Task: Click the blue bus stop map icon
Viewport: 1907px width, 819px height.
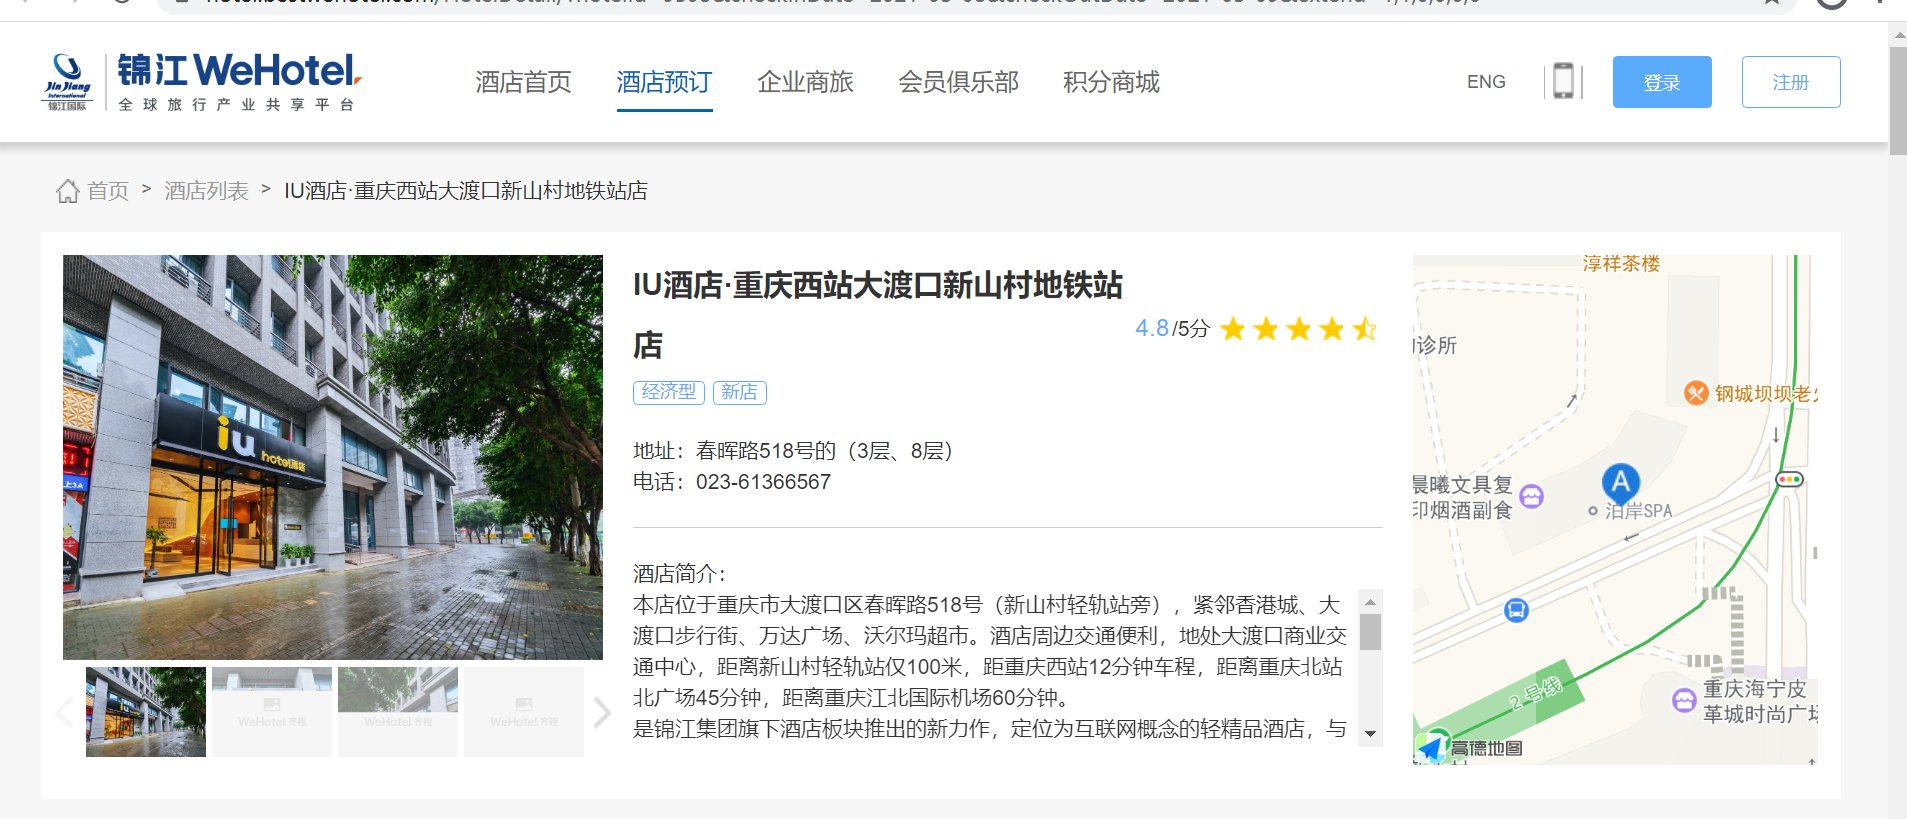Action: coord(1516,610)
